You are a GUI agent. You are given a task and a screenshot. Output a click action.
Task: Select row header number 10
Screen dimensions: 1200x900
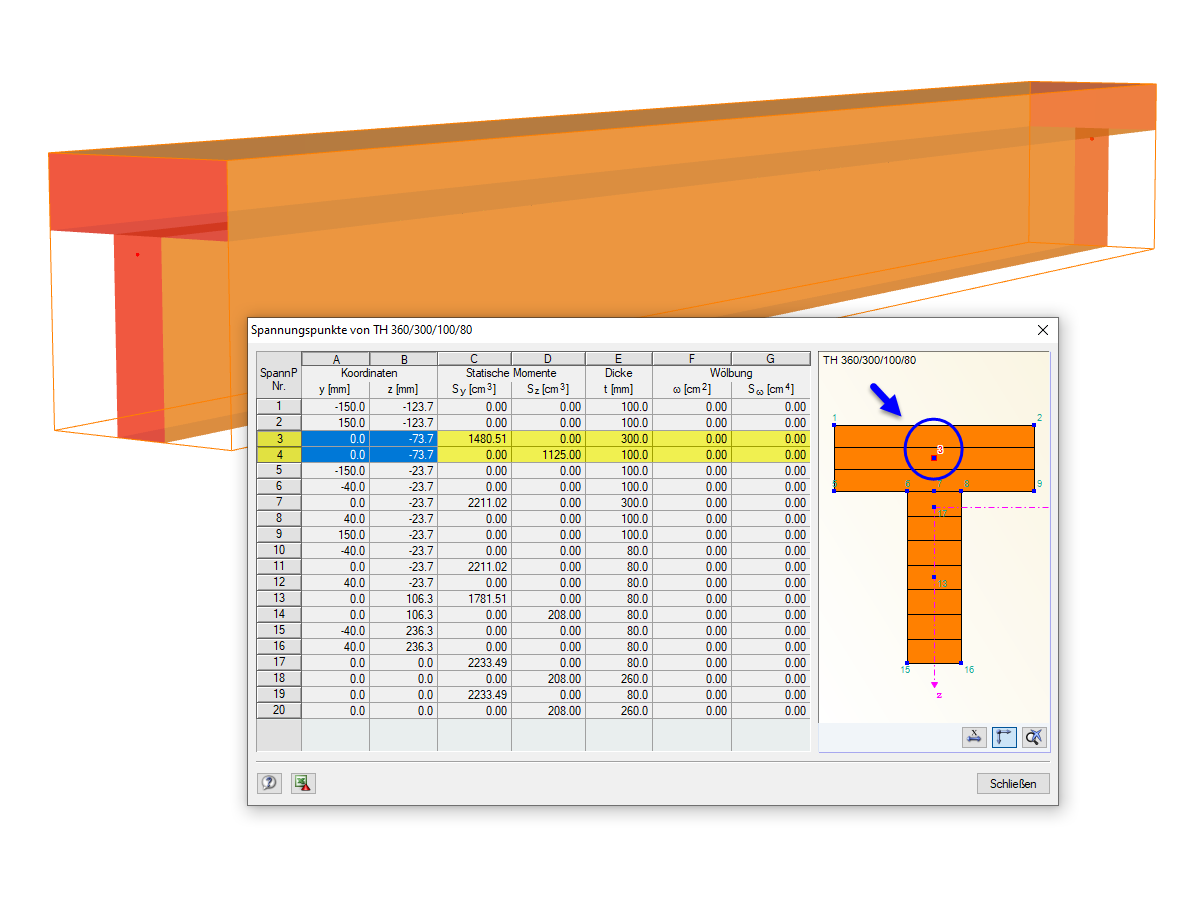click(279, 551)
